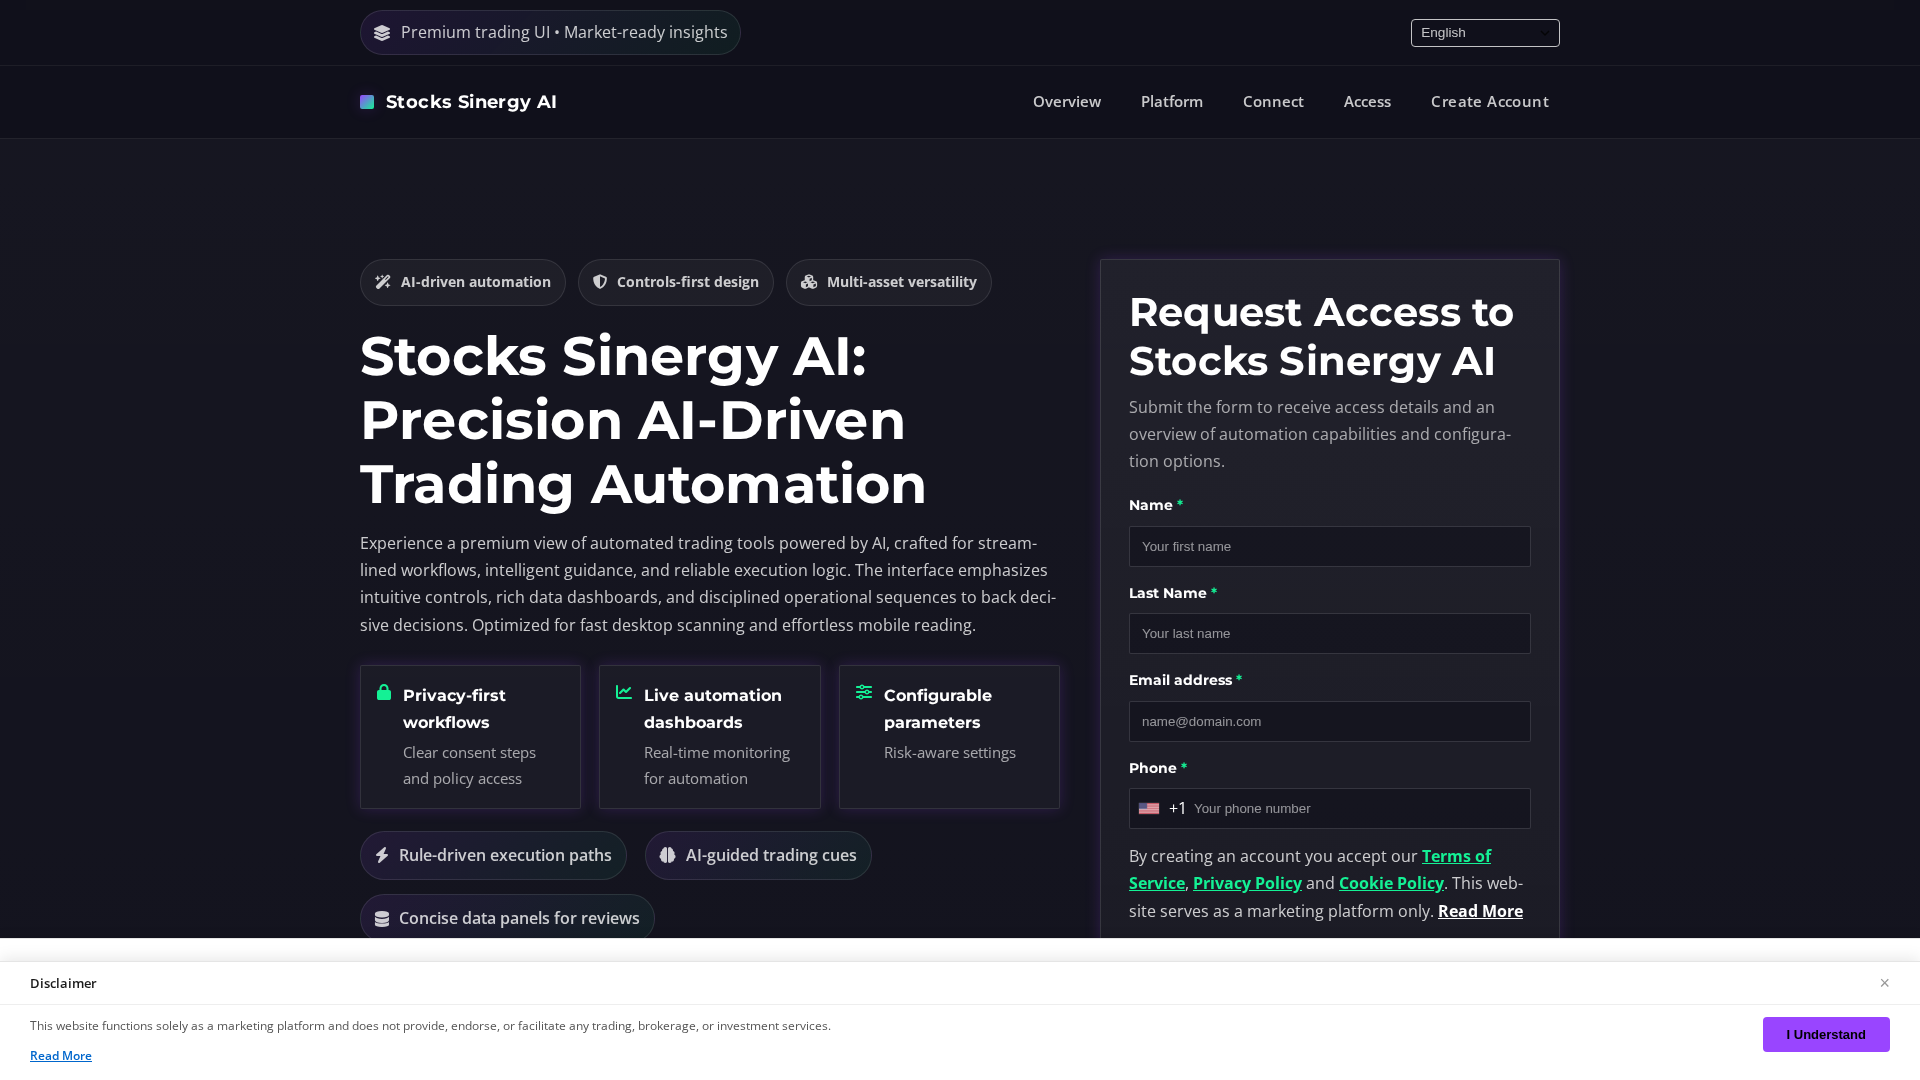The image size is (1920, 1080).
Task: Click the Premium trading UI banner text
Action: point(564,33)
